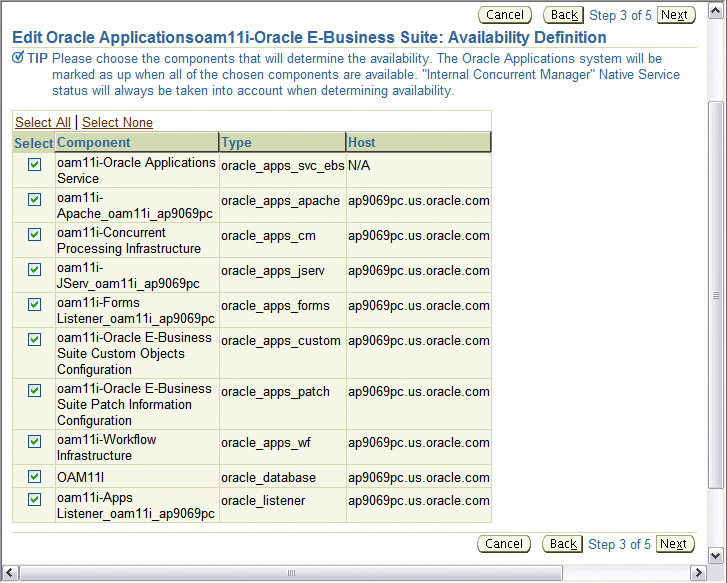Toggle checkbox for oam11i-Workflow Infrastructure
727x583 pixels.
click(34, 442)
